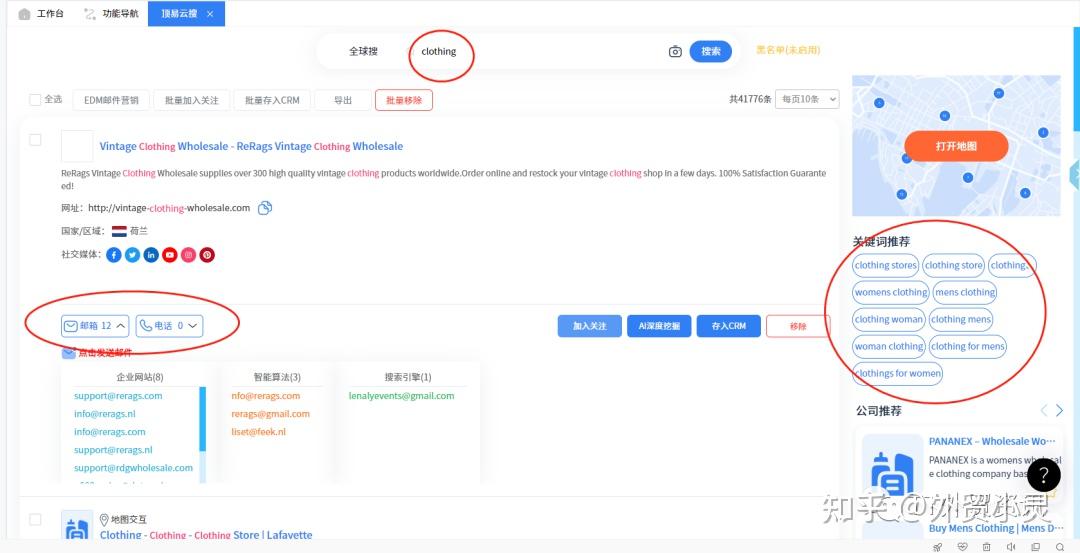Open the 全球搜 search scope selector
Screen dimensions: 1080x553
(x=363, y=51)
